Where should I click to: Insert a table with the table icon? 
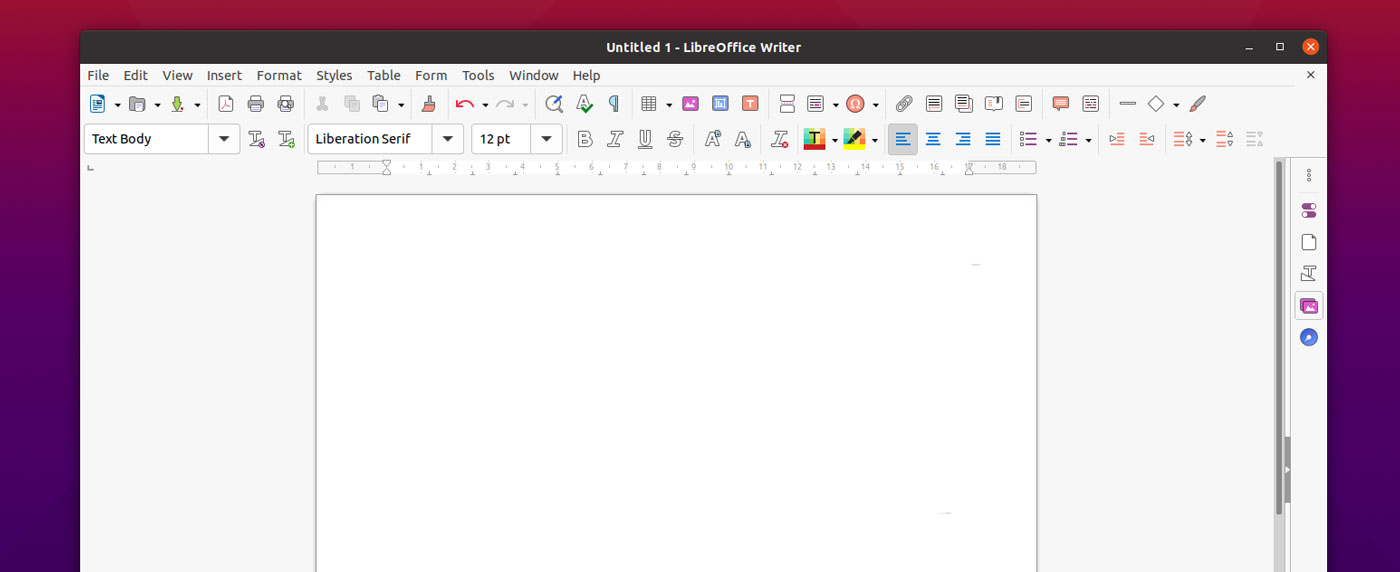tap(649, 103)
